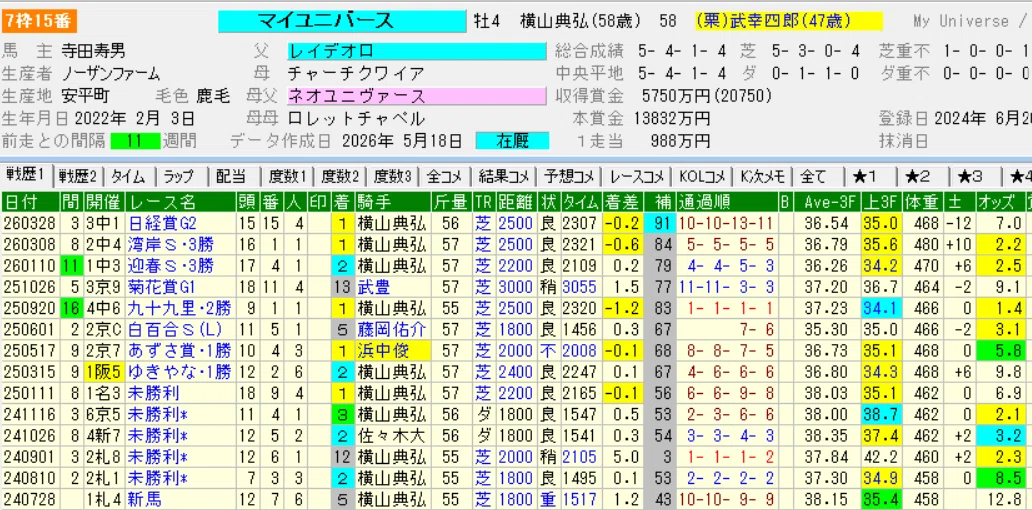Sort by 通過順 column header
The height and width of the screenshot is (510, 1032).
726,201
